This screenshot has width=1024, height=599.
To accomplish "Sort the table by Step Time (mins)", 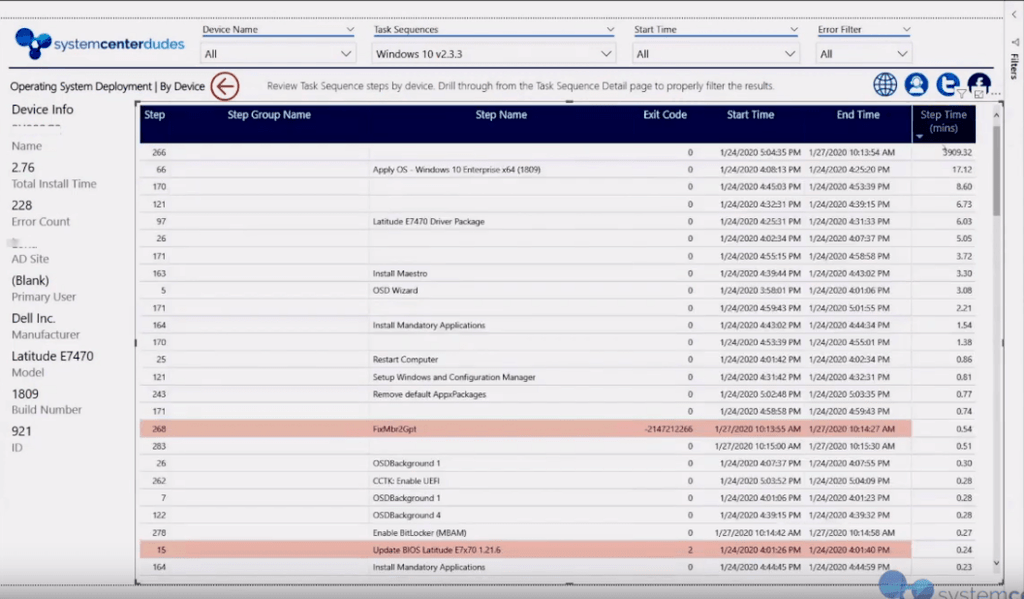I will 942,121.
